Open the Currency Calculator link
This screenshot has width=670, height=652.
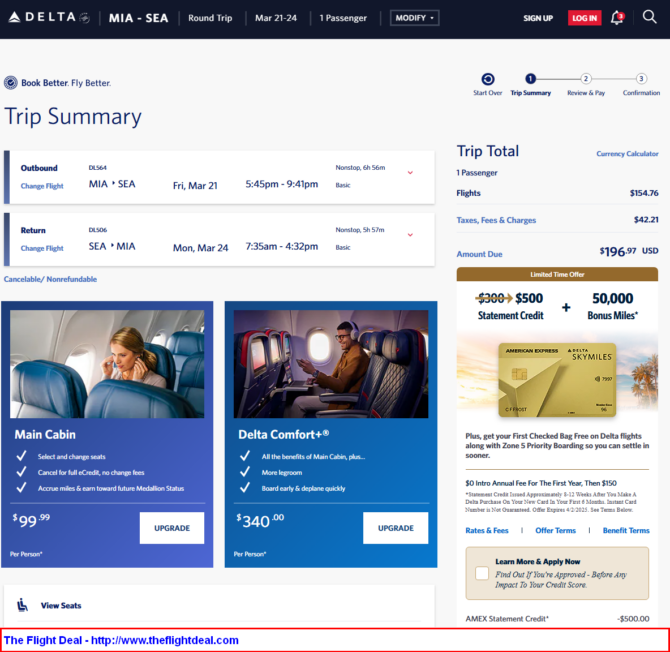(x=627, y=154)
